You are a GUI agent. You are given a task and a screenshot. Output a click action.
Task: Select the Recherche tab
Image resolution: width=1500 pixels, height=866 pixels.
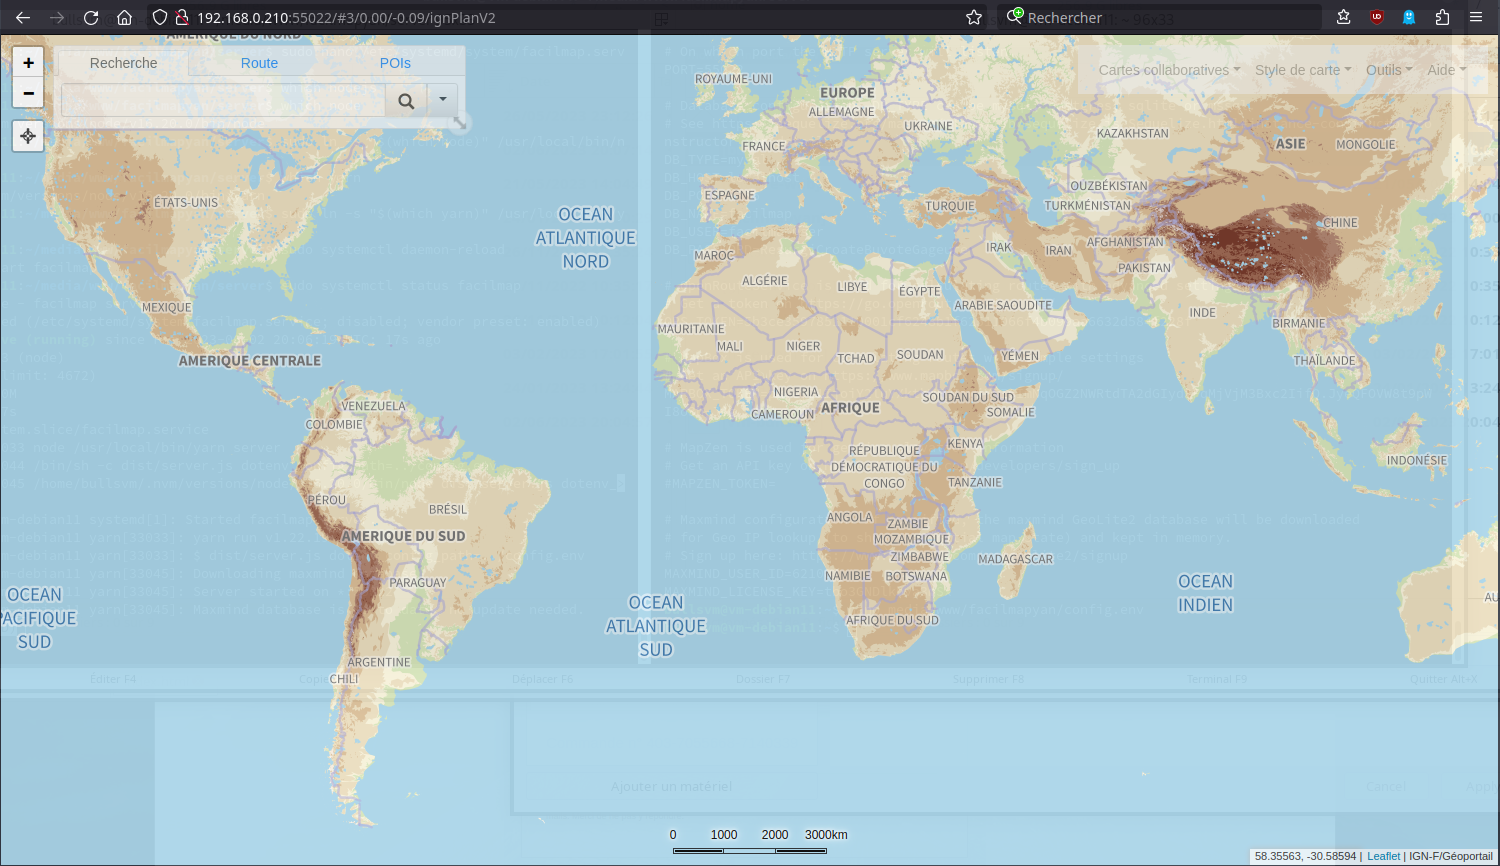coord(123,63)
